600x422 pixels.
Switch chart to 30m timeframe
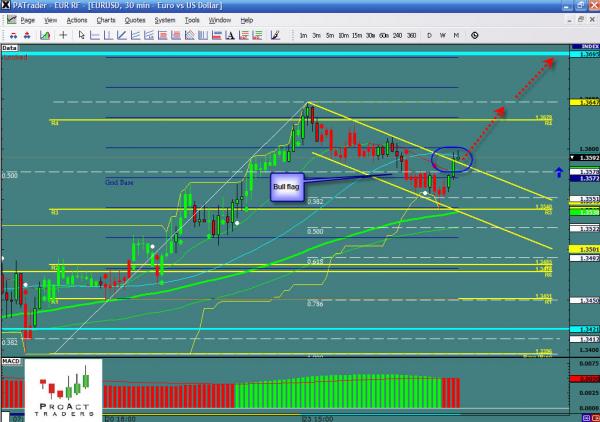pos(370,36)
